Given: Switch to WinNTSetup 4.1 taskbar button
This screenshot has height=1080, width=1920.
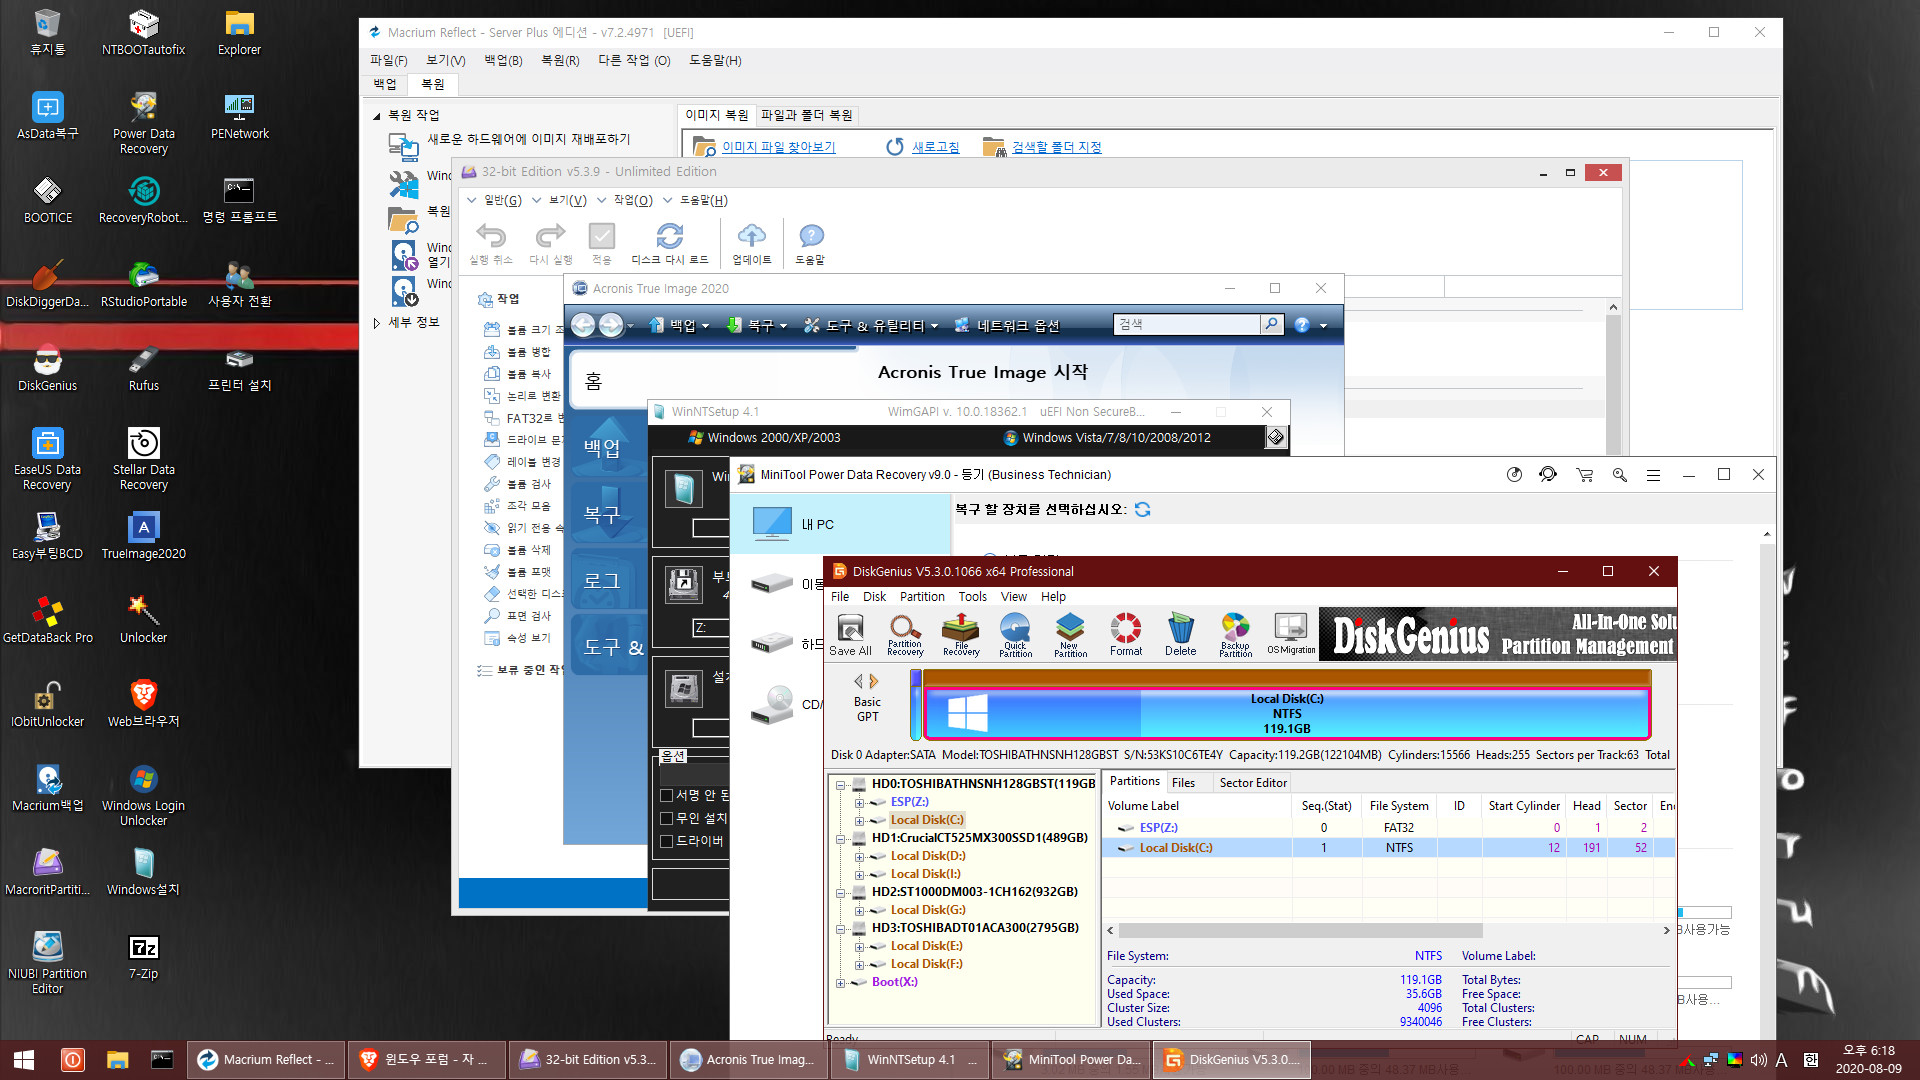Looking at the screenshot, I should click(x=908, y=1060).
